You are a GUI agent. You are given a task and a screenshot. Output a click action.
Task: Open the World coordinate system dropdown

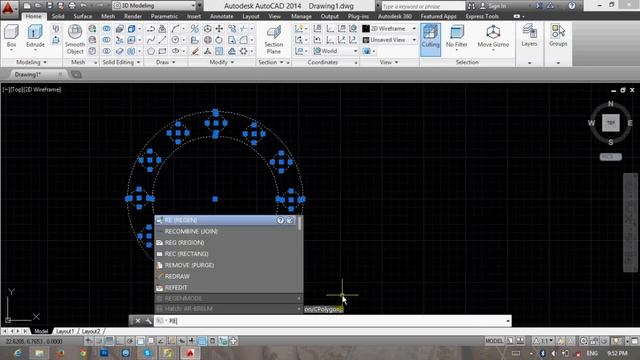[x=336, y=51]
